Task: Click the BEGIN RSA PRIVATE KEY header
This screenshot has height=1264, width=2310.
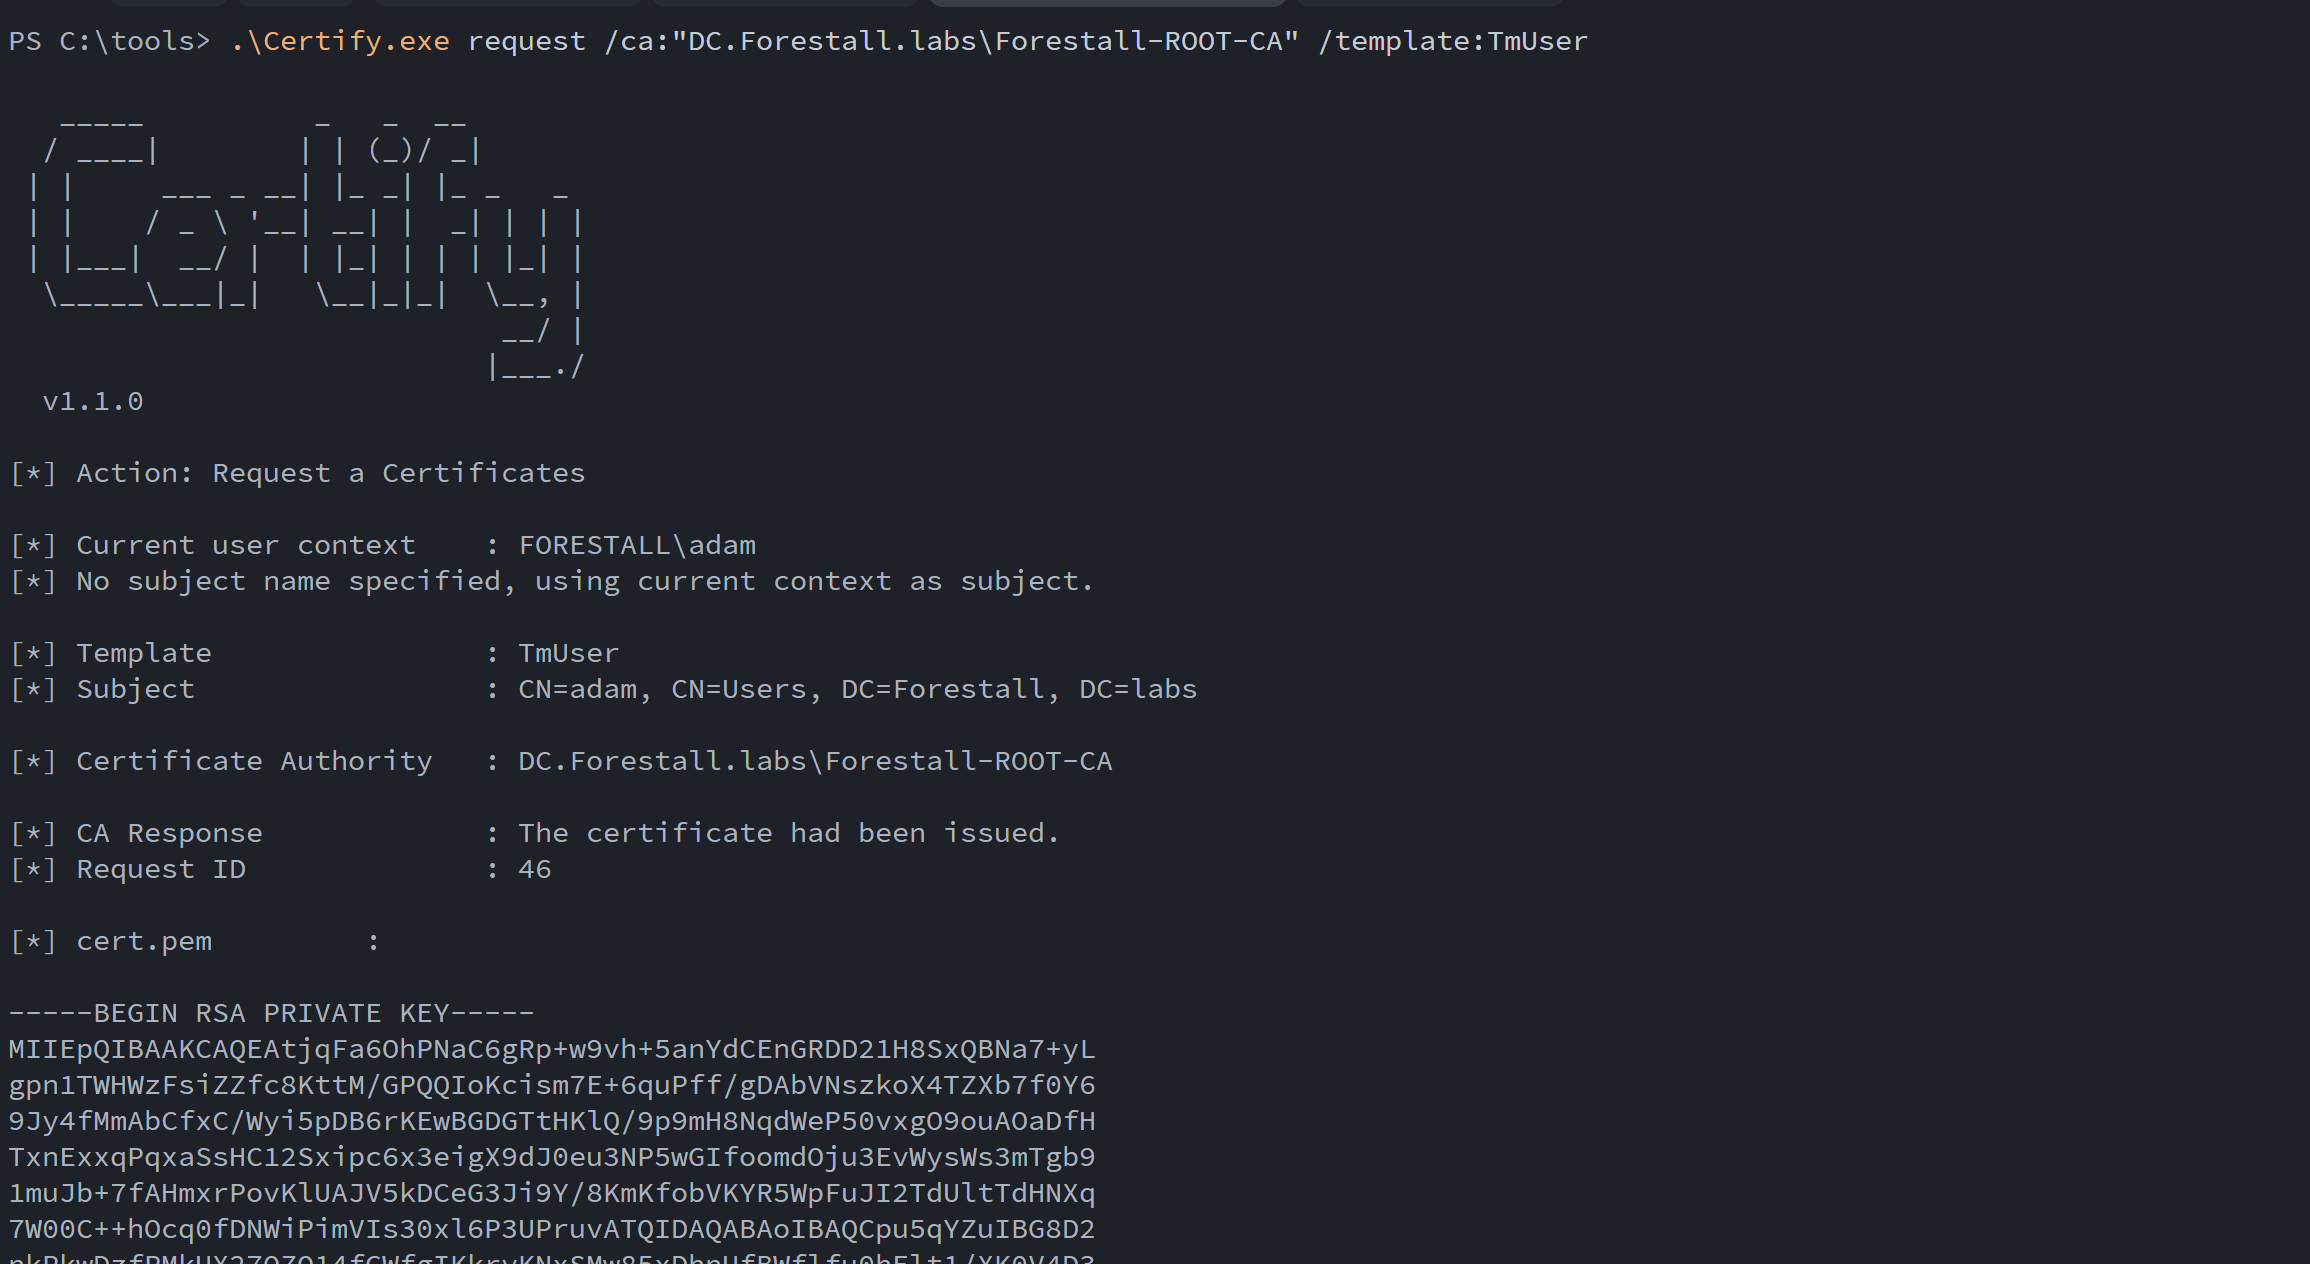Action: point(271,1013)
